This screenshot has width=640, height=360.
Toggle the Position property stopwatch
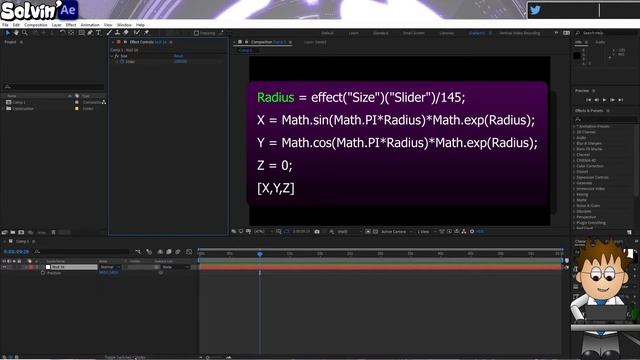coord(43,273)
